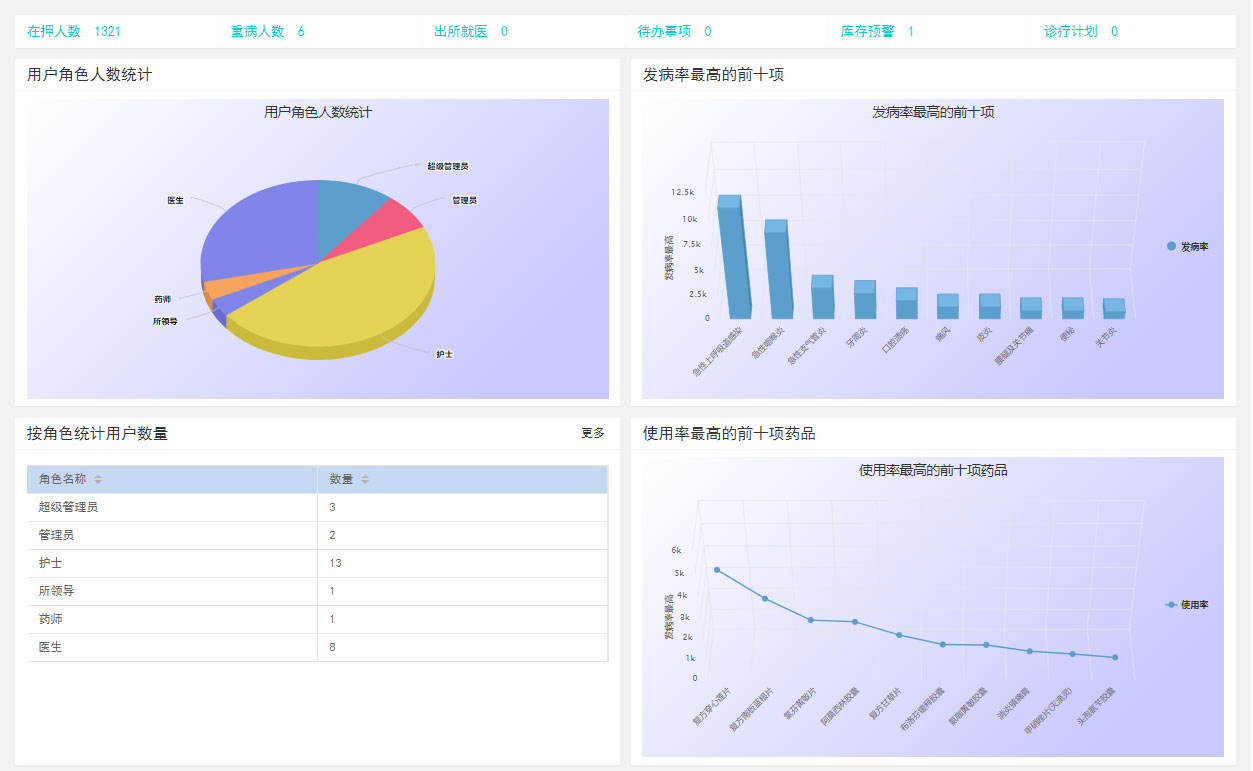Click the 关节炎 bar
This screenshot has height=771, width=1253.
coord(1114,308)
